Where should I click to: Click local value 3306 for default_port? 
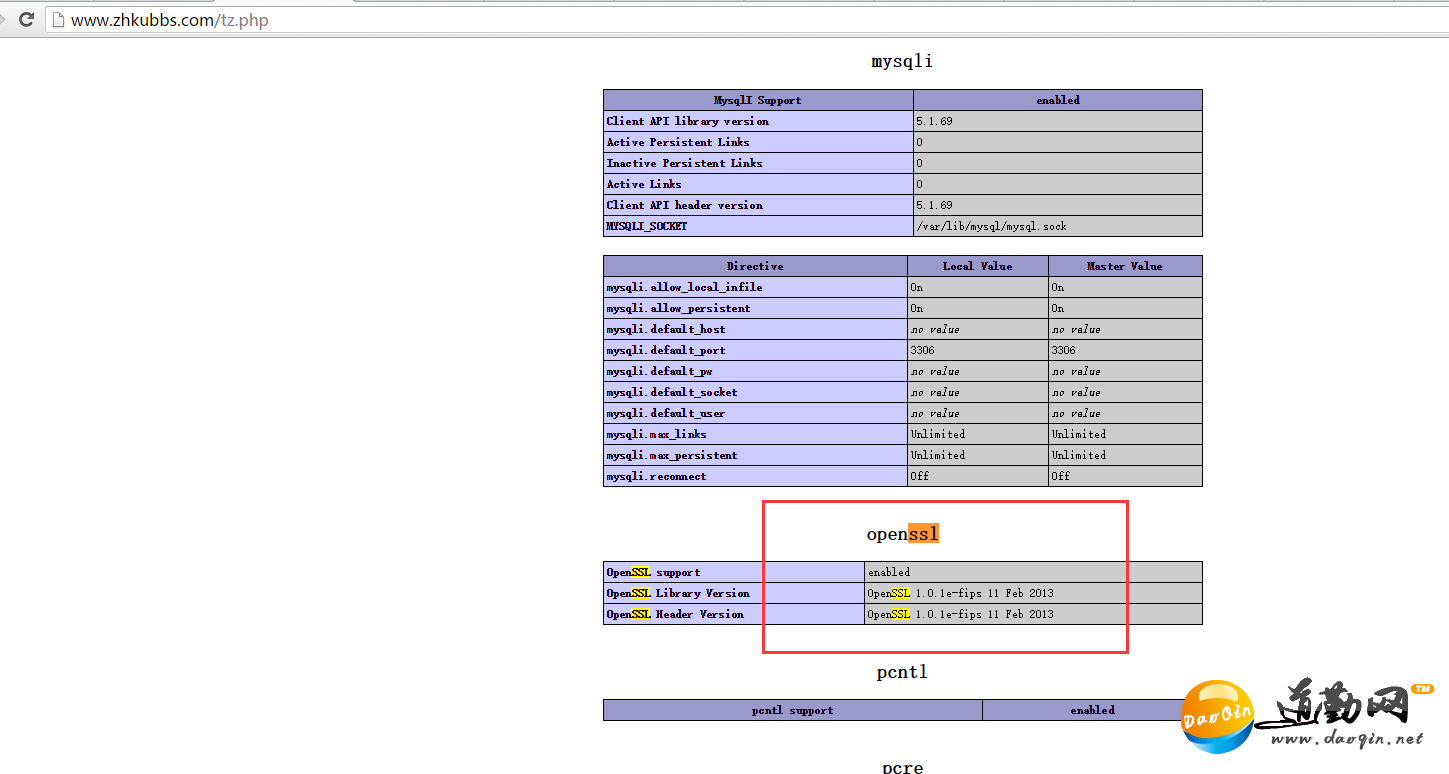click(x=923, y=350)
